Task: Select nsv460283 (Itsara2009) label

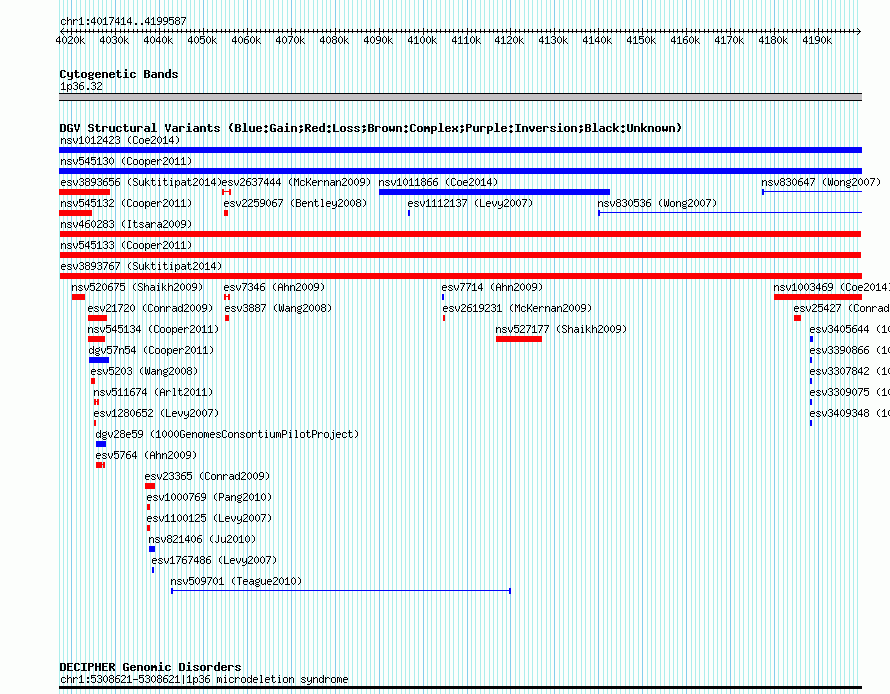Action: point(126,224)
